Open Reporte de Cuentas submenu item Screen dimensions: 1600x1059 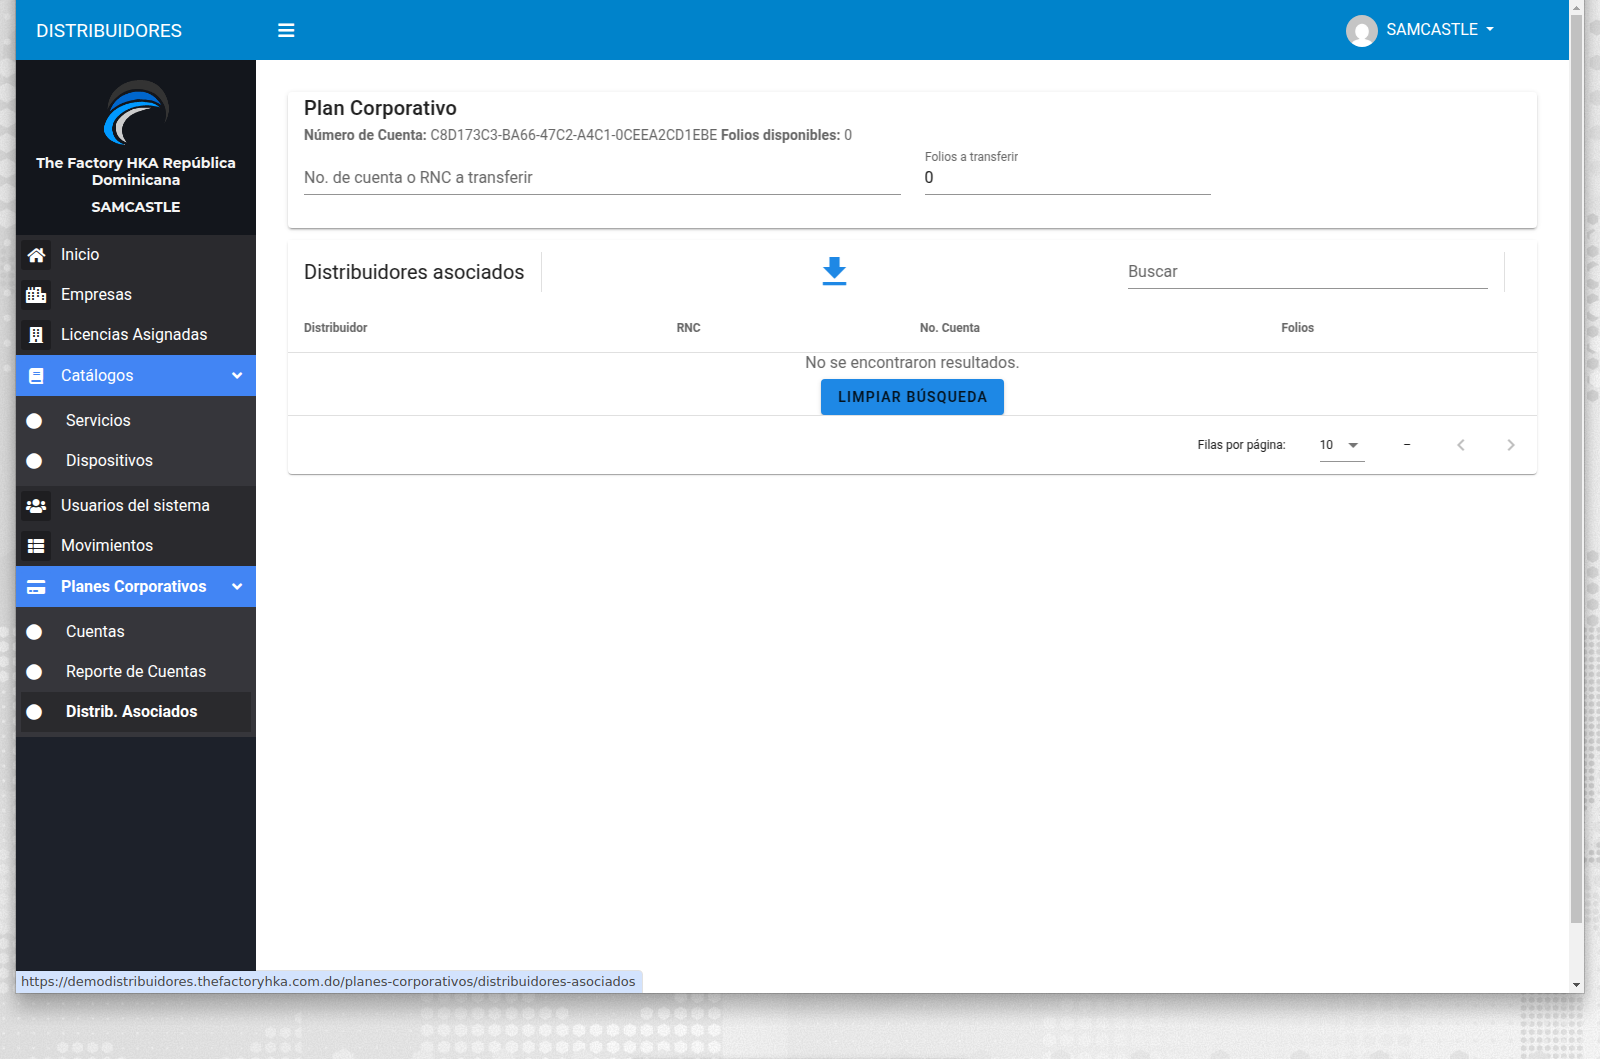[x=136, y=672]
